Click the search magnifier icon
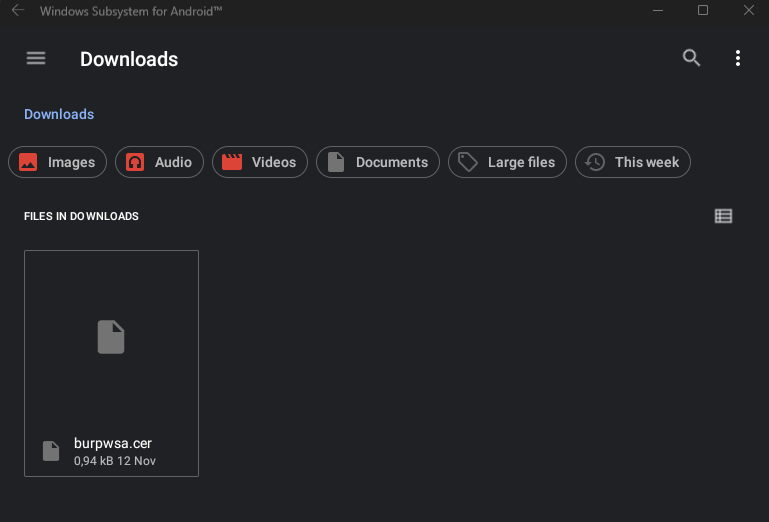 tap(691, 58)
